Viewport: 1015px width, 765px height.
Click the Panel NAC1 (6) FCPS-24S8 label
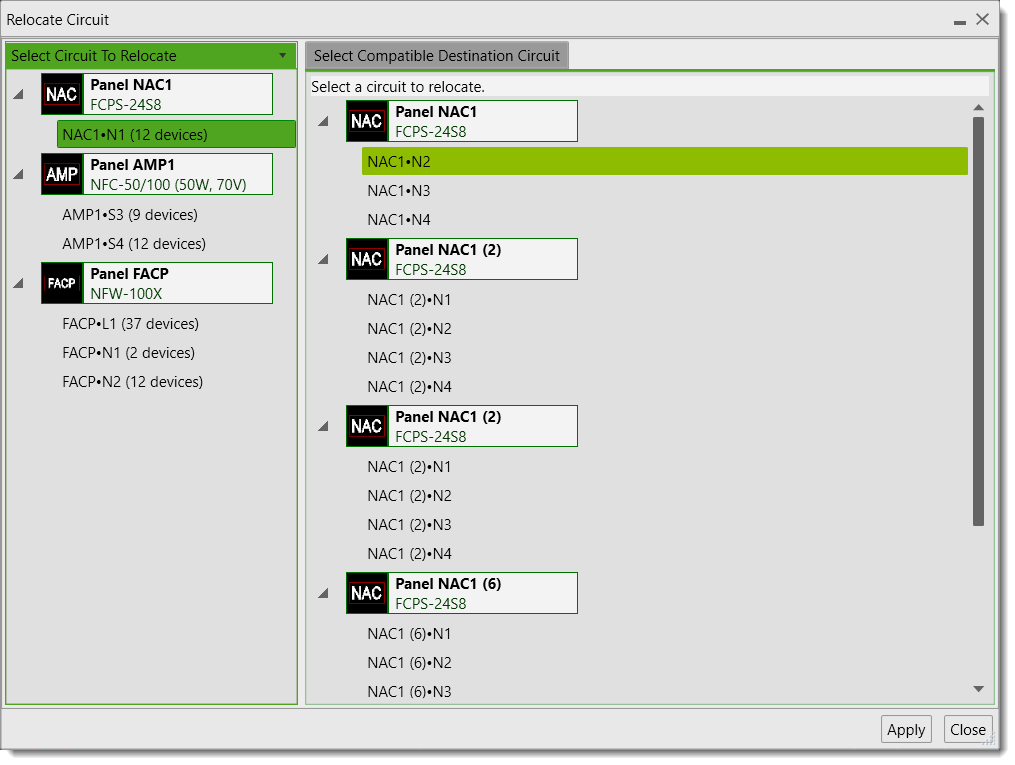[x=483, y=593]
